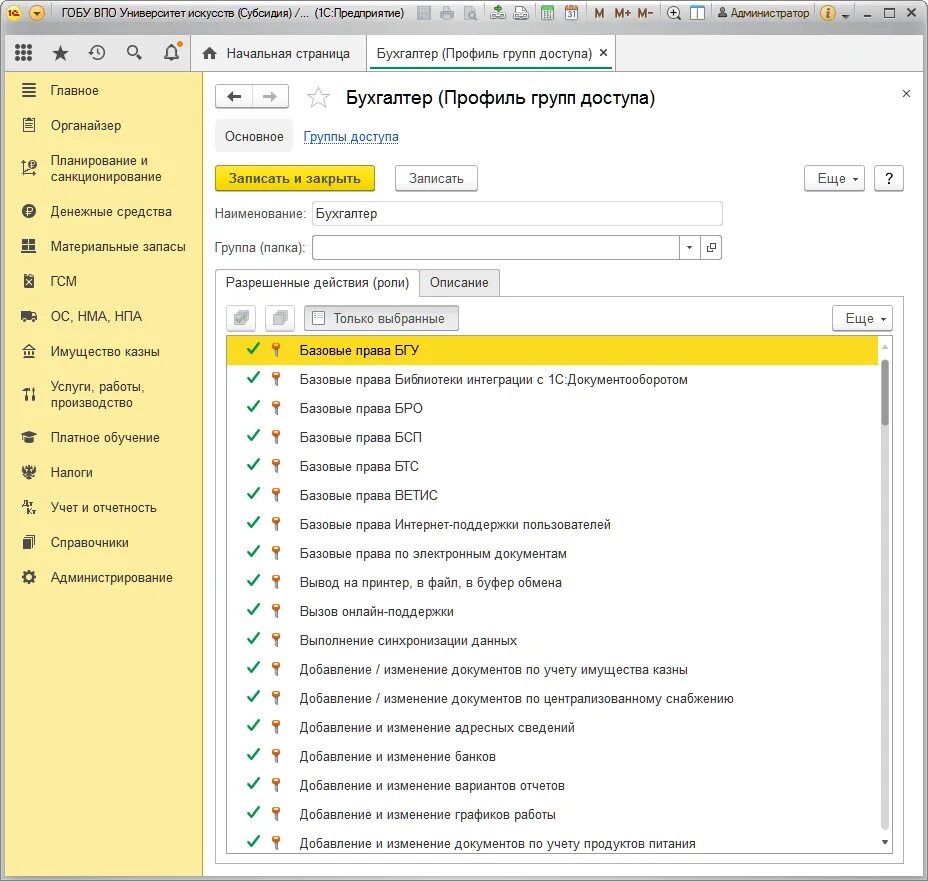Click the save icon in title bar
The height and width of the screenshot is (881, 928).
point(424,13)
